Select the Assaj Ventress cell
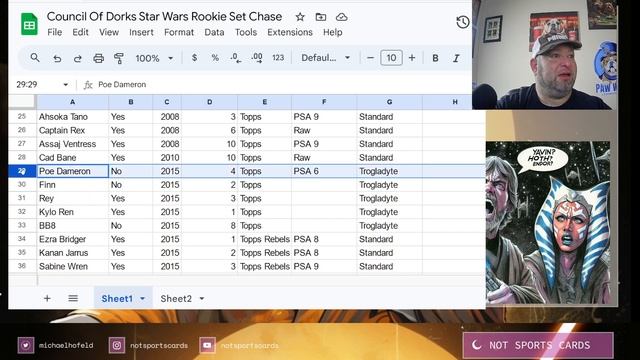The image size is (640, 360). pos(73,144)
